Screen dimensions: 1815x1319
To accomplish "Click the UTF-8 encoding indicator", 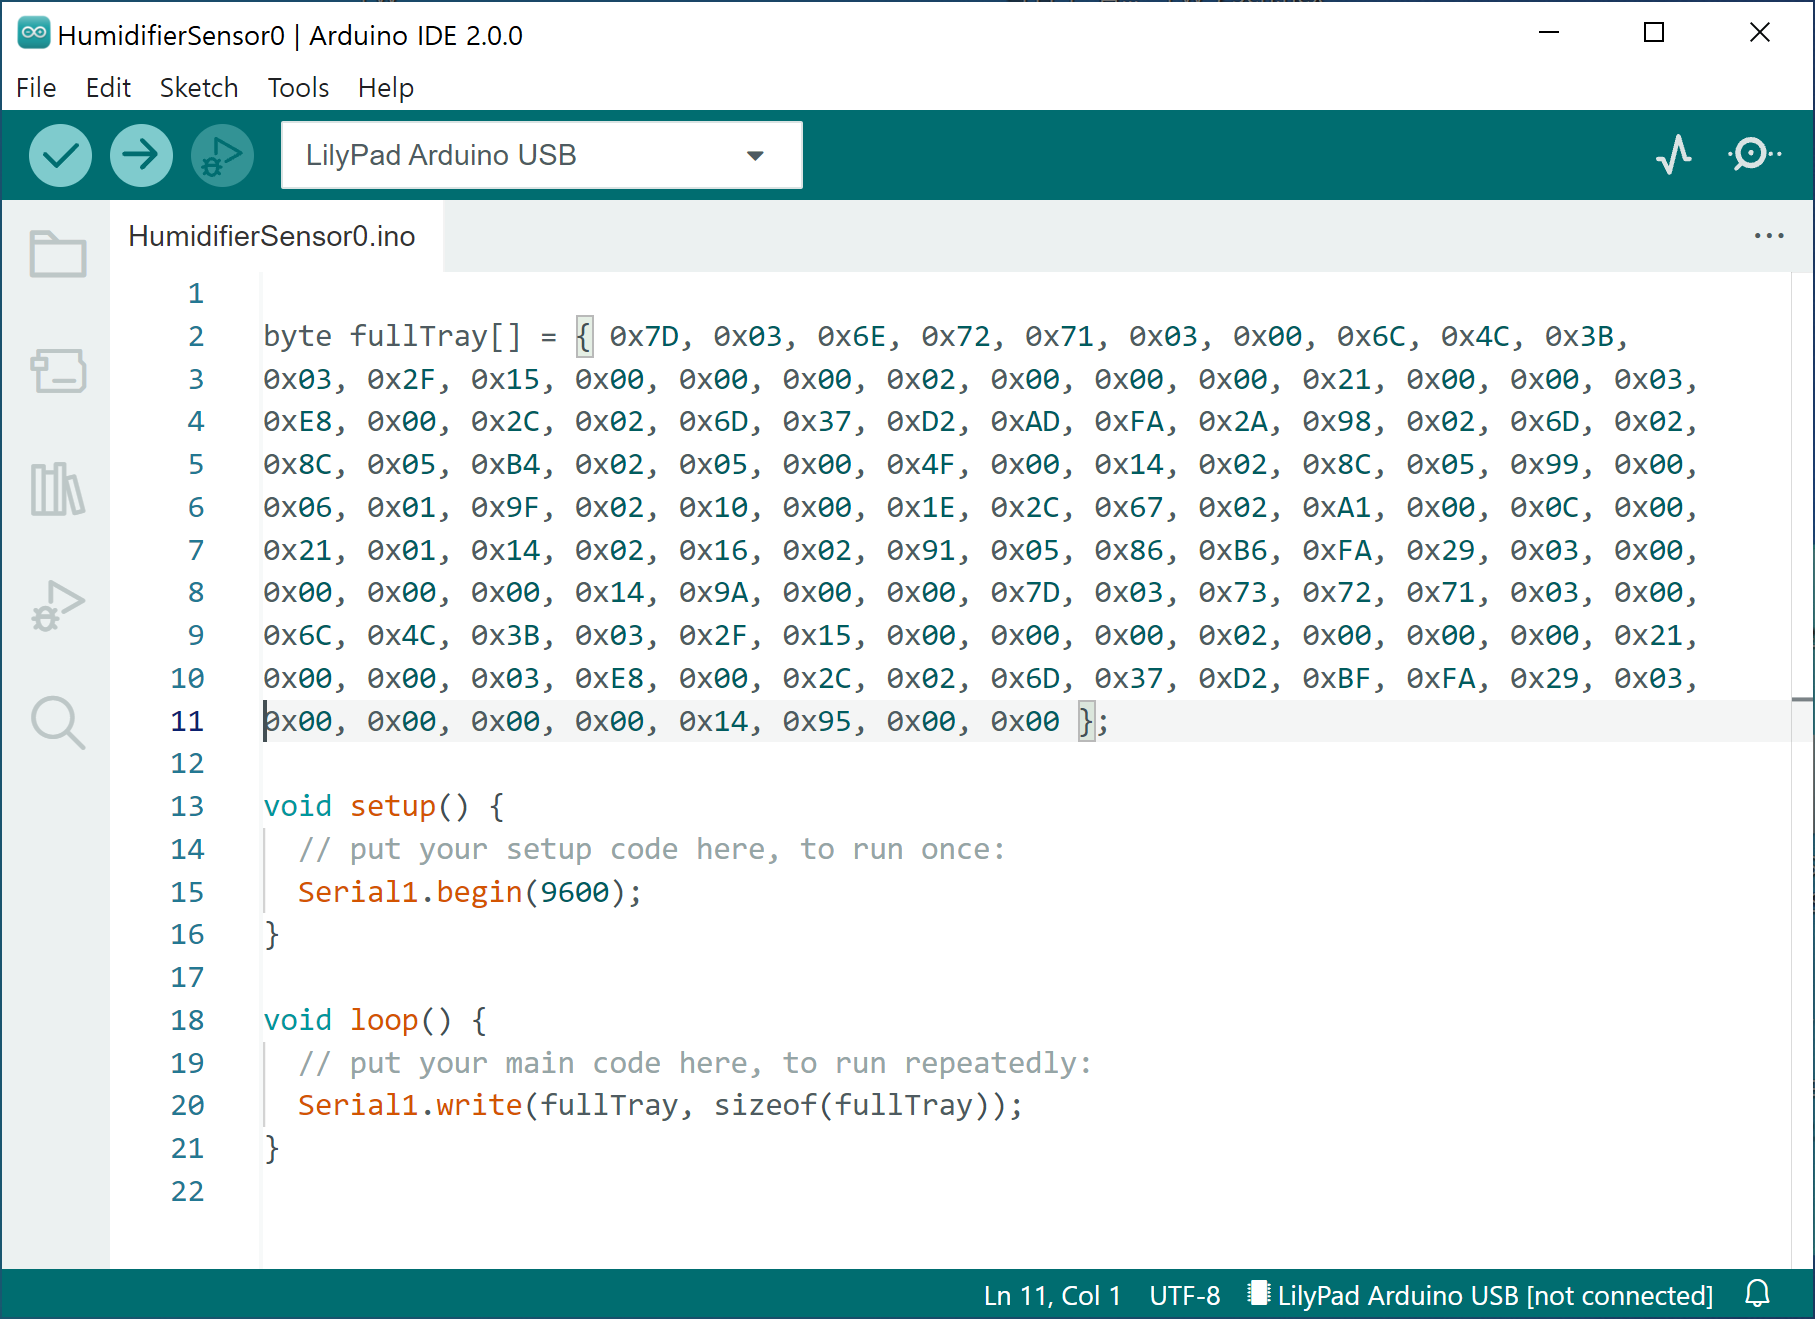I will [1185, 1295].
